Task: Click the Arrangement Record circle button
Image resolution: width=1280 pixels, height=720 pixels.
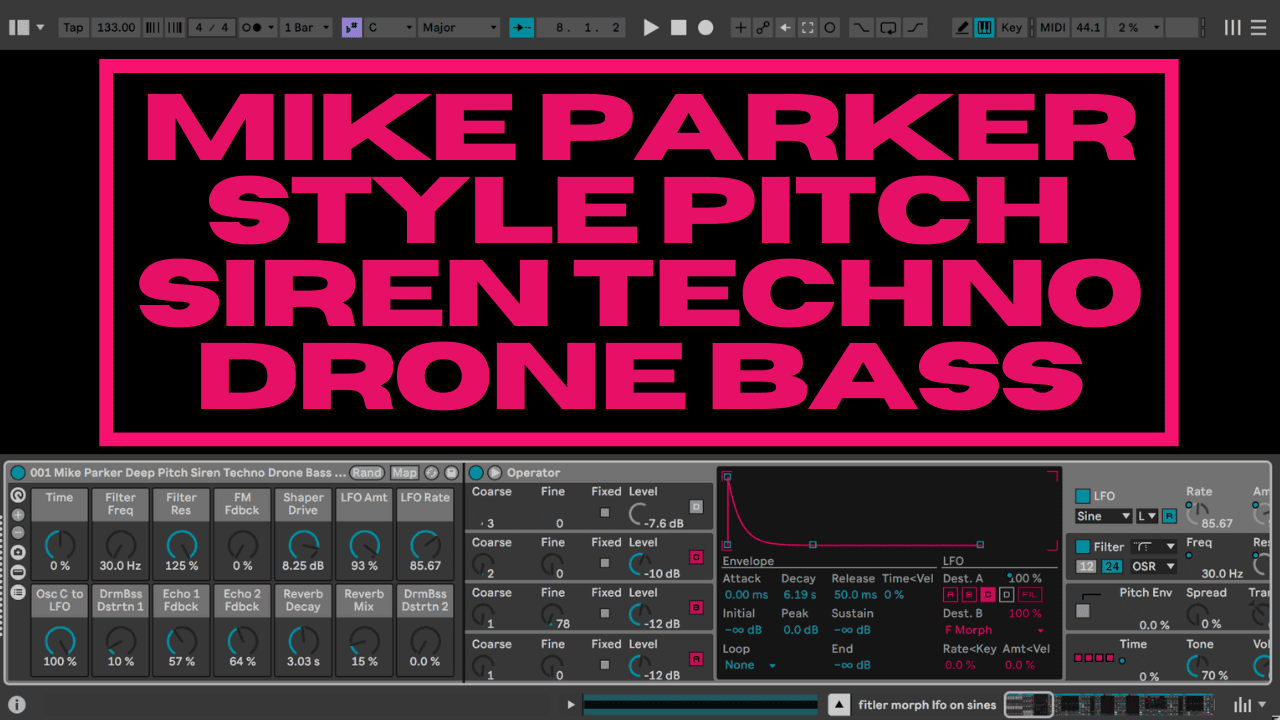Action: (706, 28)
